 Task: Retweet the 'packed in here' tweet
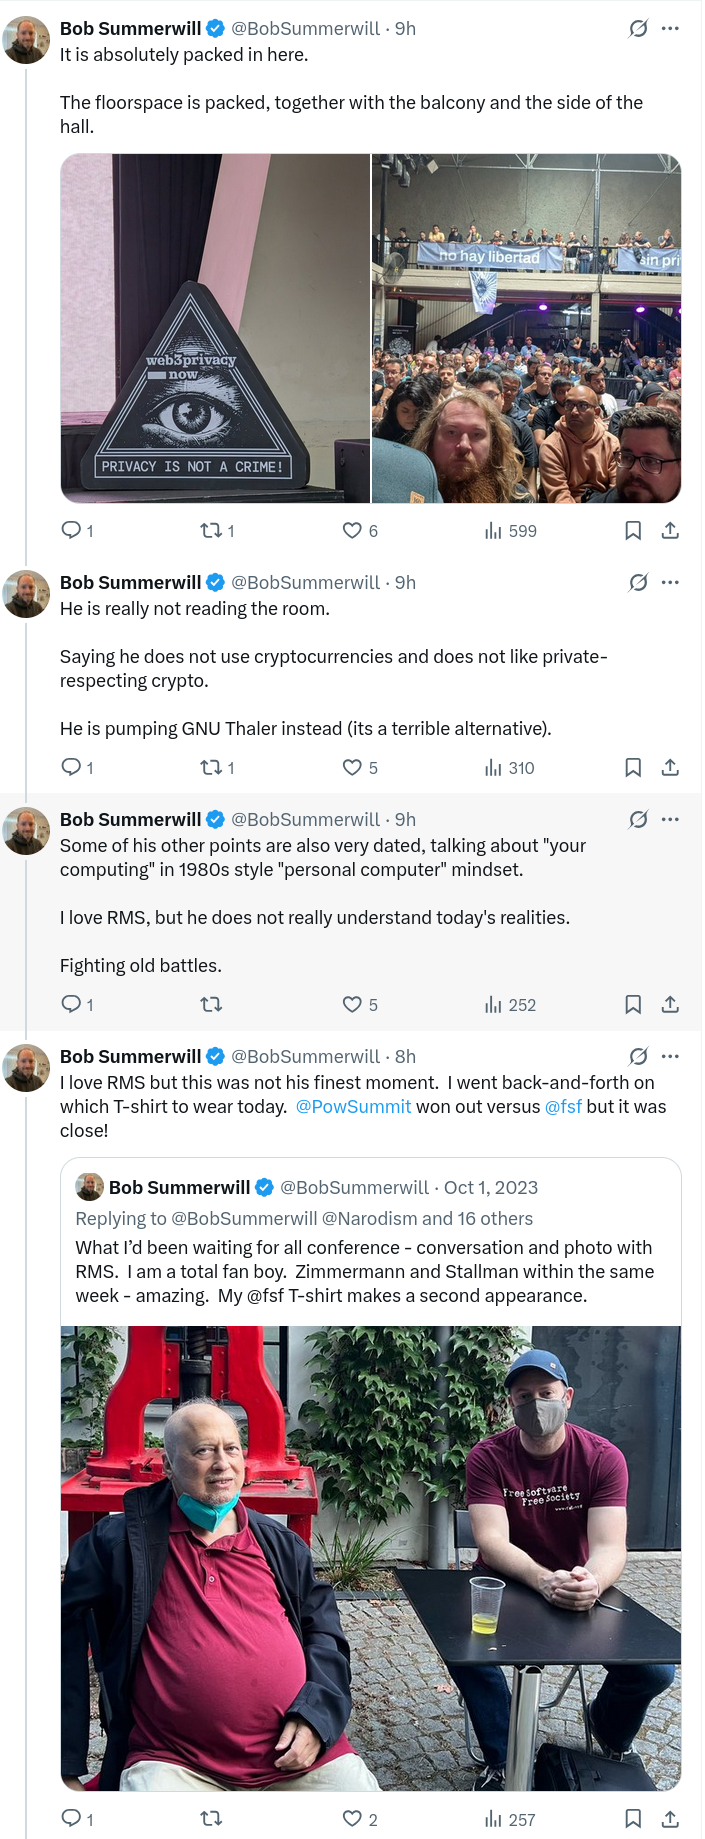coord(211,531)
